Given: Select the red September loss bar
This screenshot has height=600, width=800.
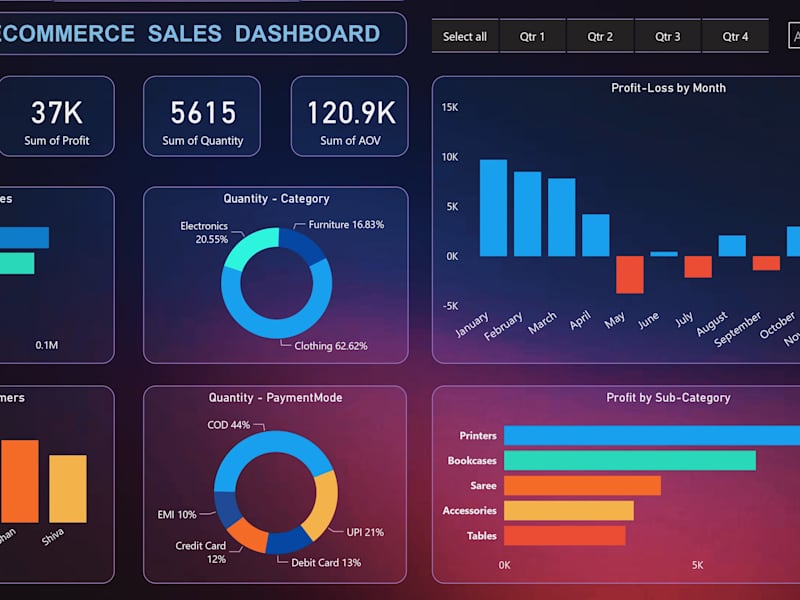Looking at the screenshot, I should click(766, 263).
